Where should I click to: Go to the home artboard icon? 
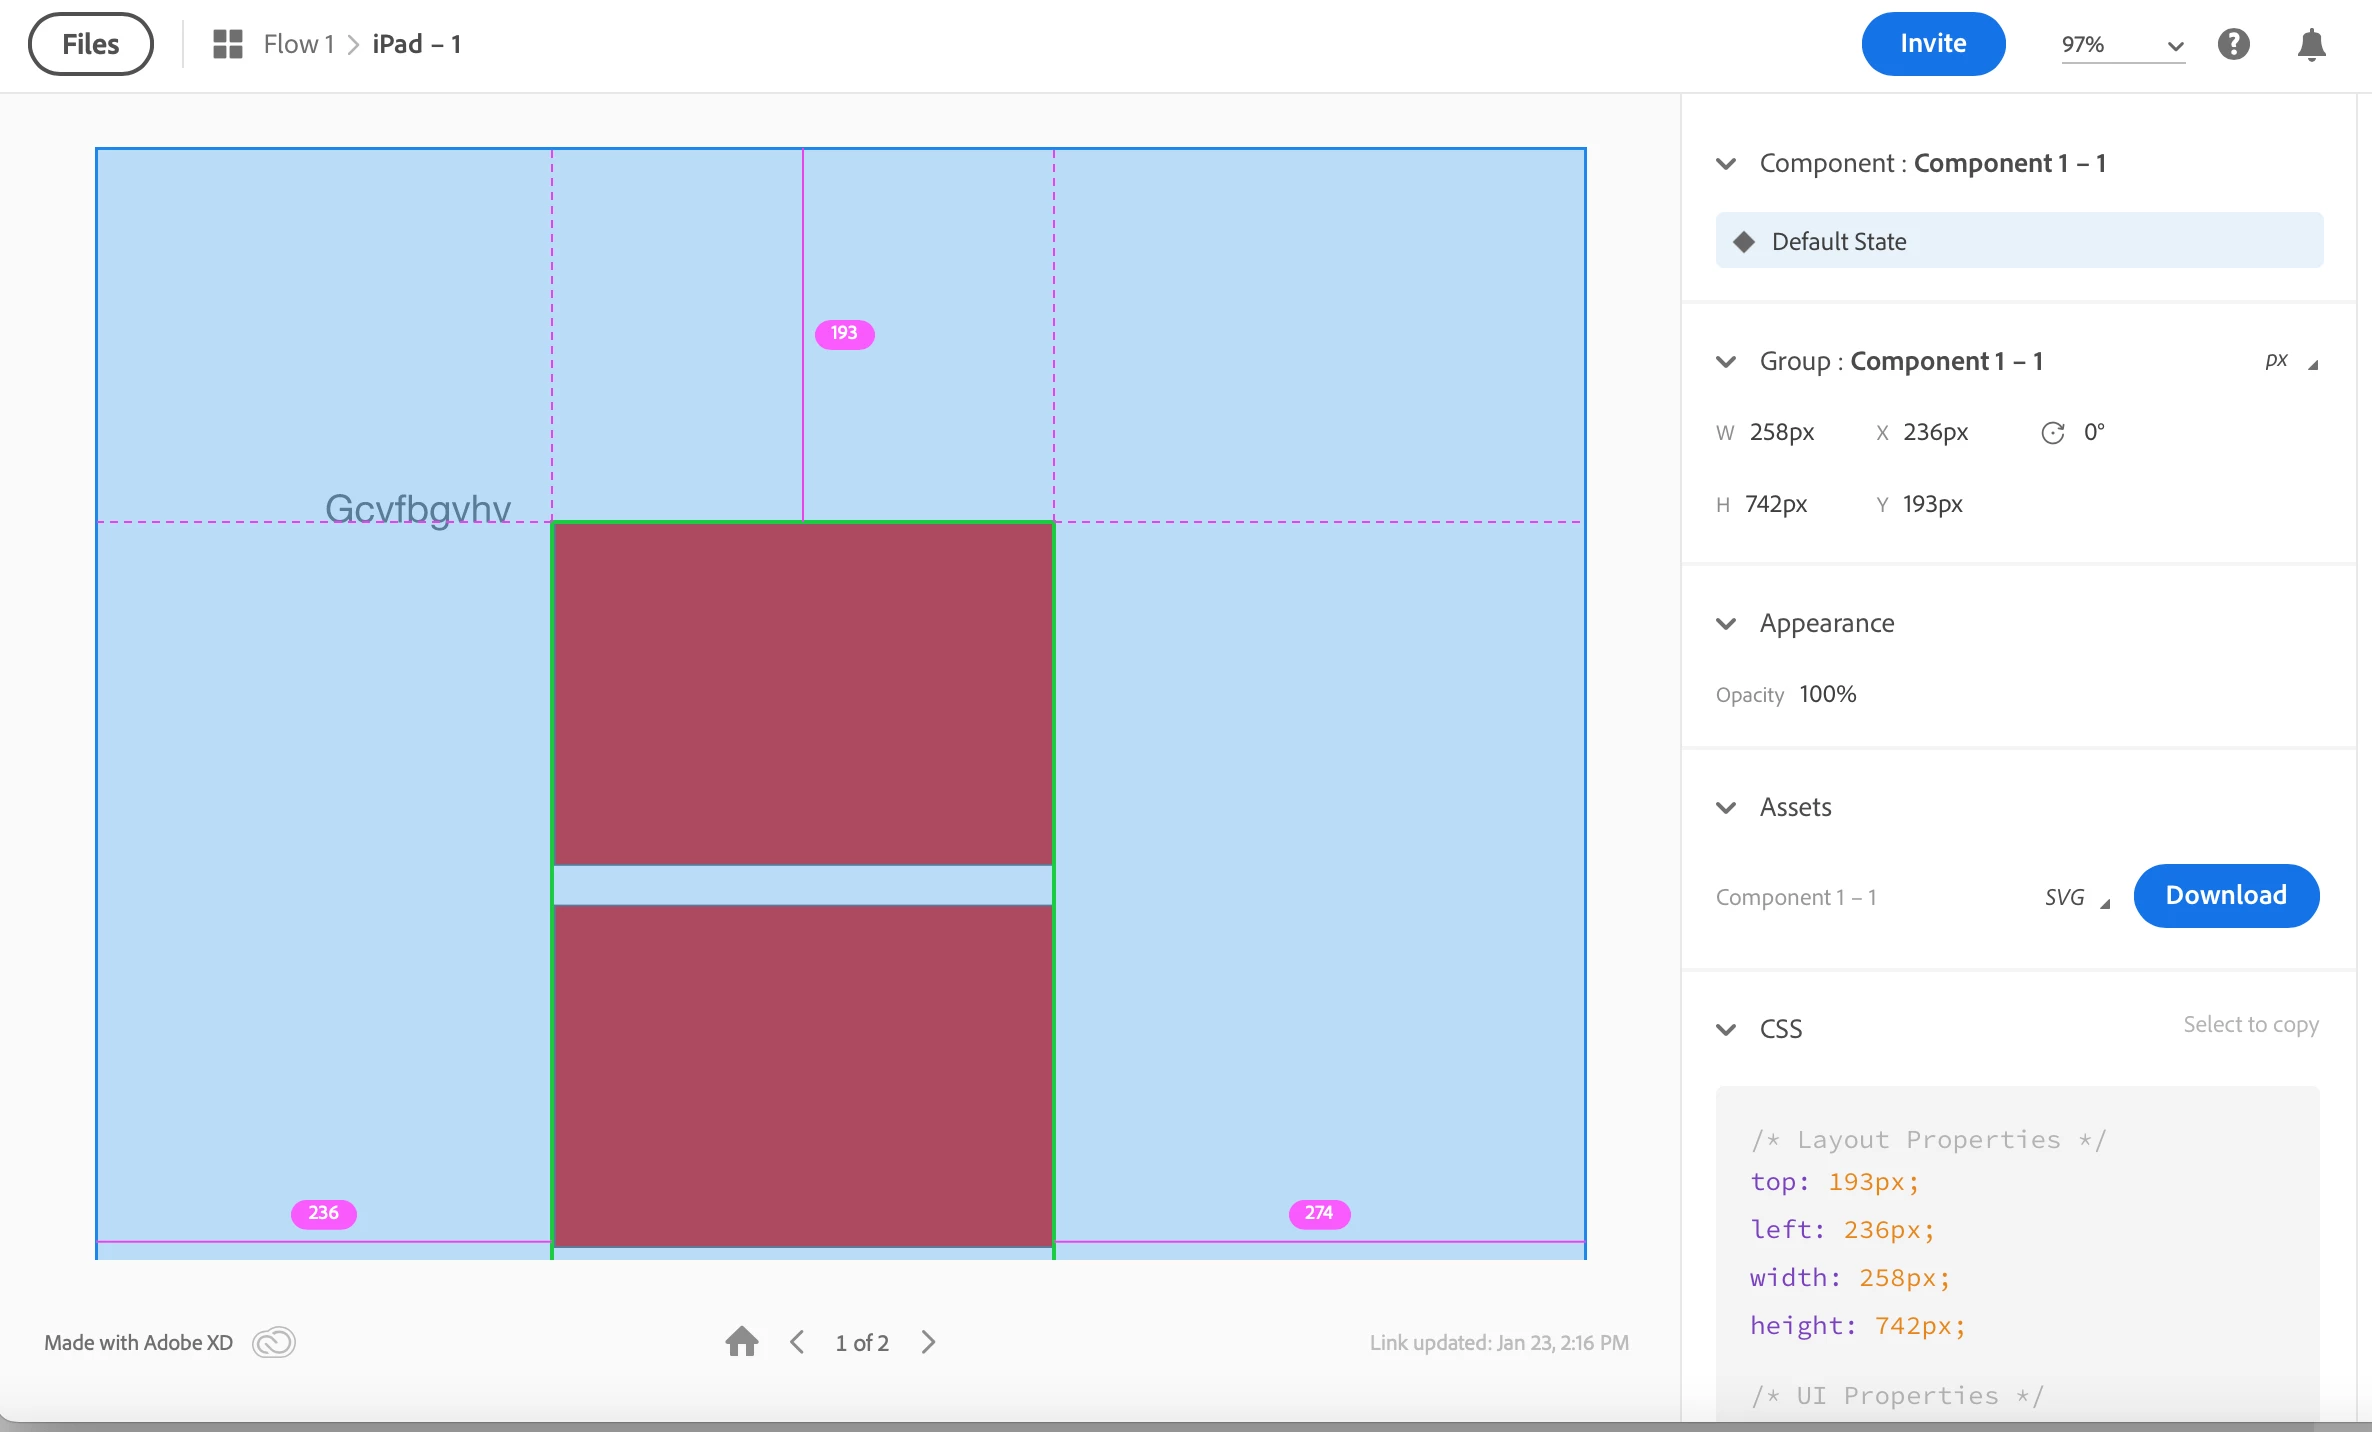click(741, 1341)
